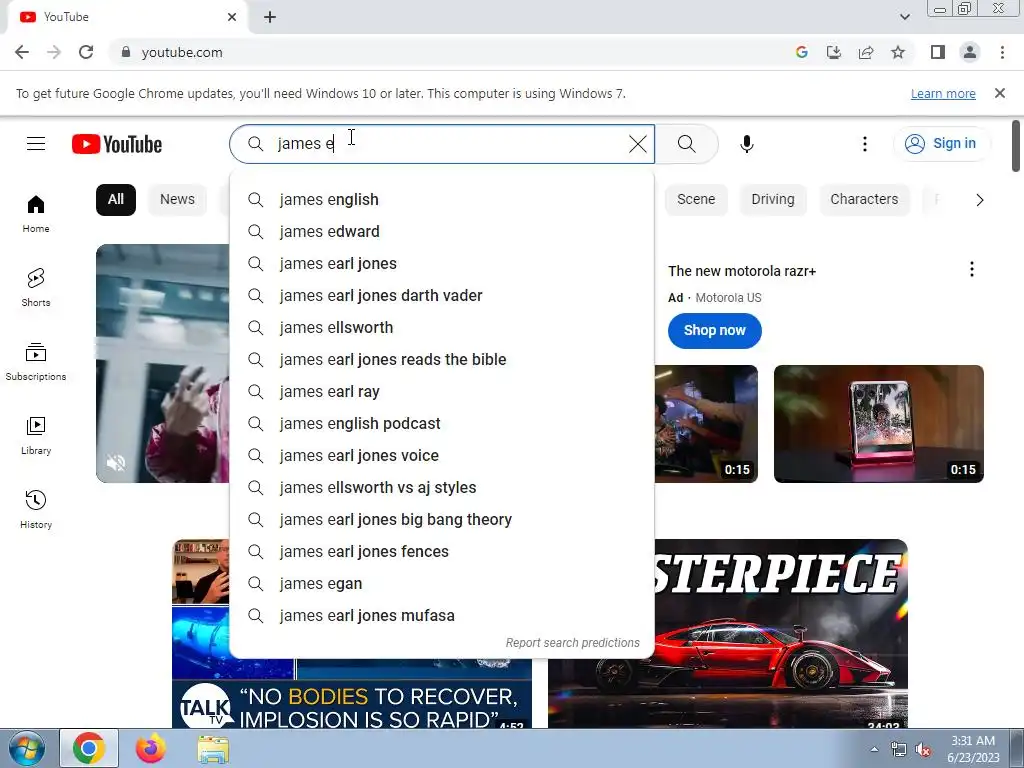1024x768 pixels.
Task: Go back in Chrome
Action: (22, 52)
